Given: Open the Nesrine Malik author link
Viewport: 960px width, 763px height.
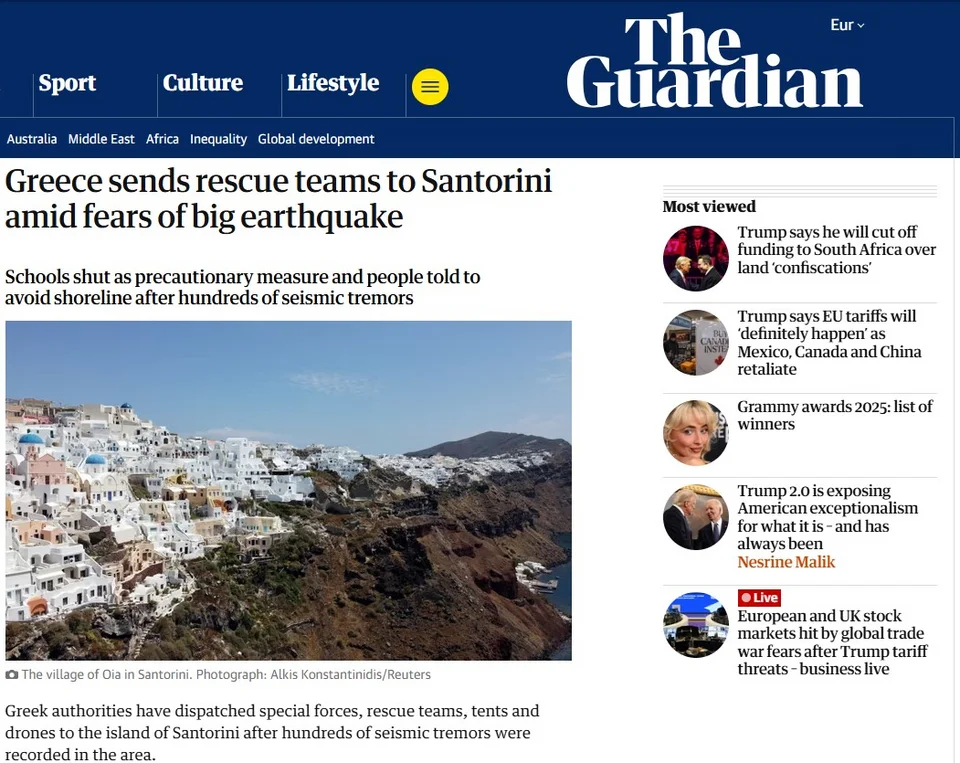Looking at the screenshot, I should pyautogui.click(x=786, y=562).
